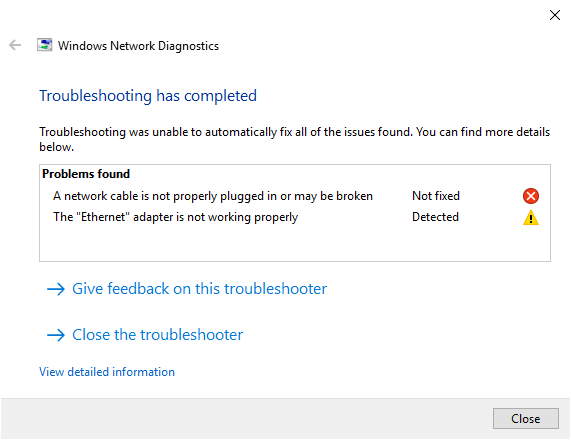This screenshot has height=440, width=571.
Task: Open View detailed information link
Action: pyautogui.click(x=107, y=372)
